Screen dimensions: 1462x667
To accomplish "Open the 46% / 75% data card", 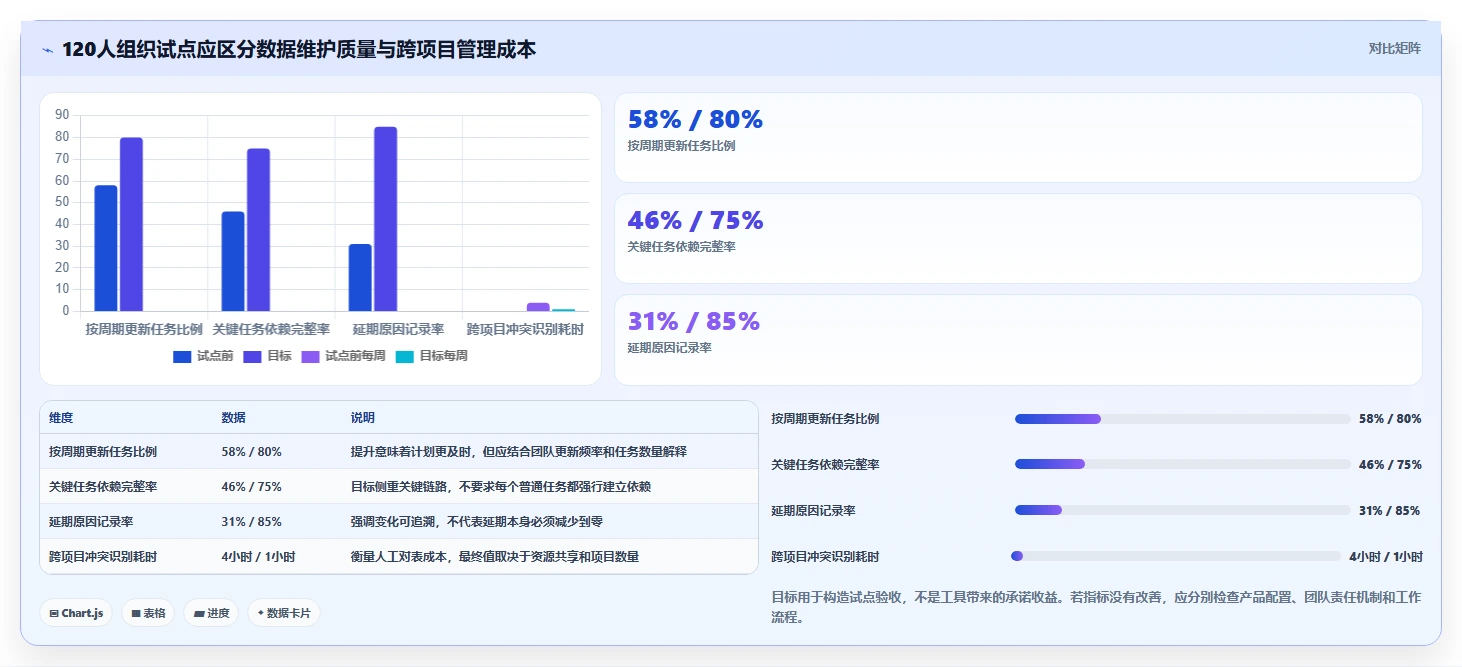I will click(1018, 239).
